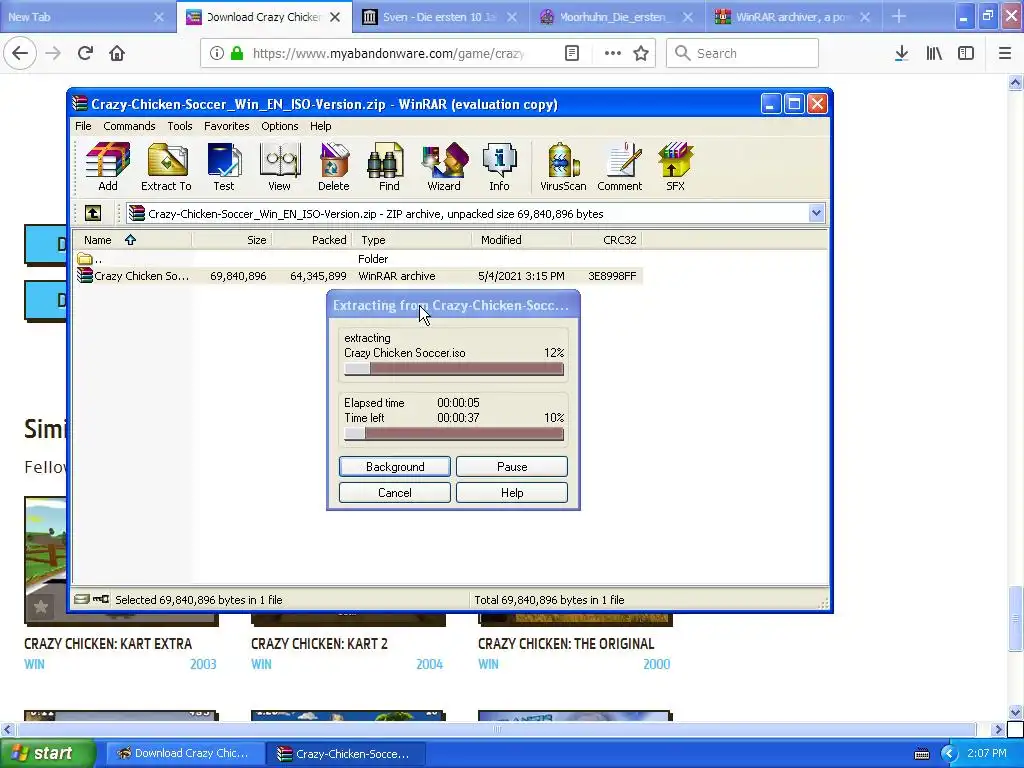The image size is (1024, 768).
Task: Open the Favorites menu
Action: (x=227, y=126)
